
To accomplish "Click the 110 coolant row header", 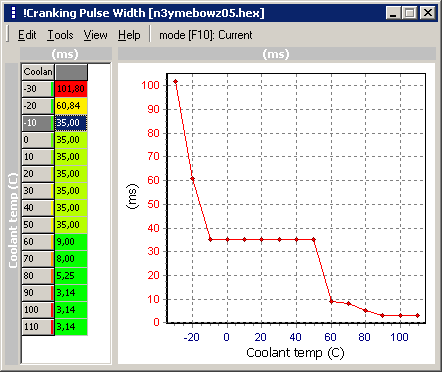I will pyautogui.click(x=38, y=327).
